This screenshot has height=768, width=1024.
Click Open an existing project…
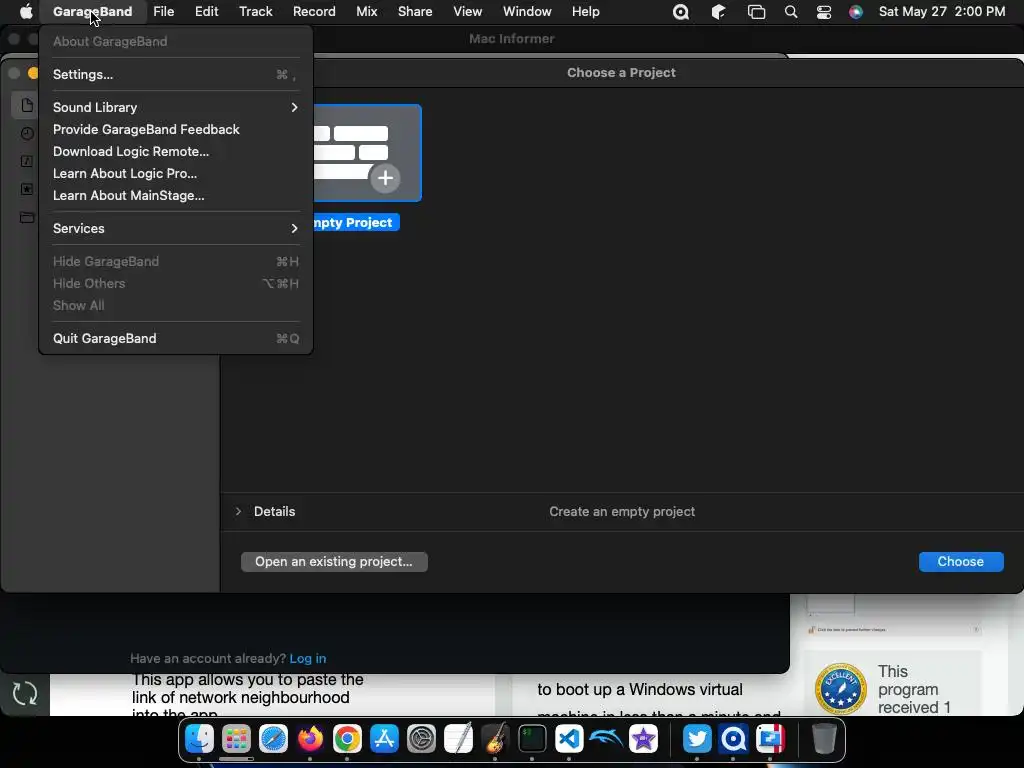tap(334, 562)
